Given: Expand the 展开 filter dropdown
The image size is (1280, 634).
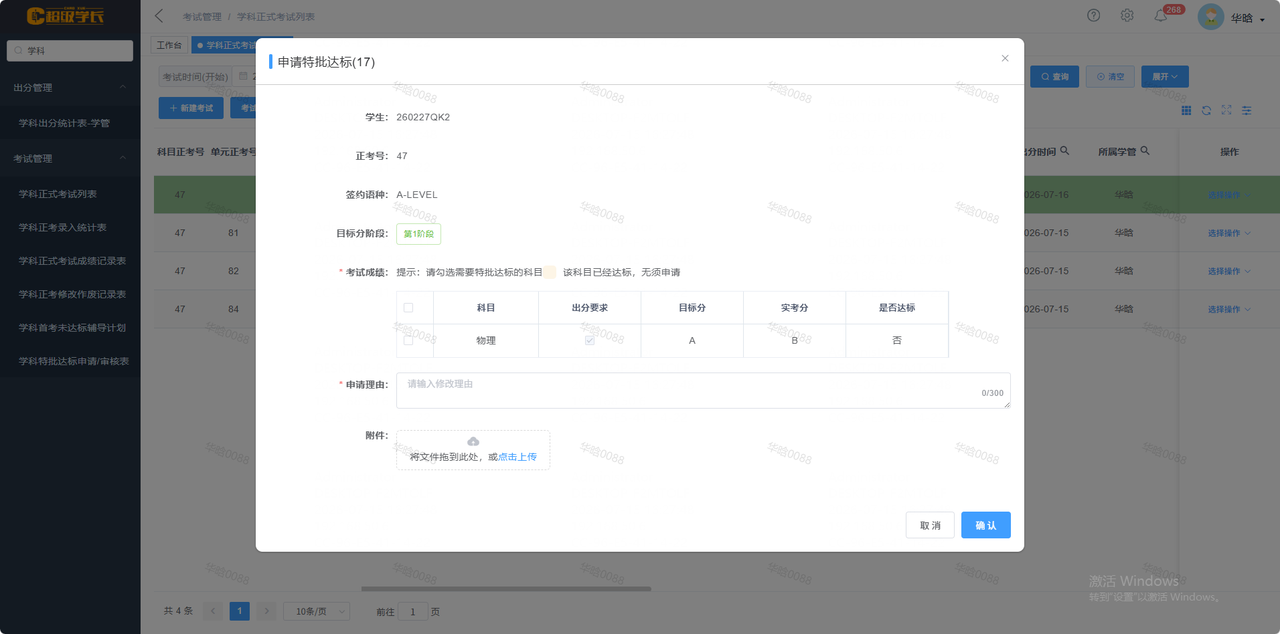Looking at the screenshot, I should coord(1166,76).
